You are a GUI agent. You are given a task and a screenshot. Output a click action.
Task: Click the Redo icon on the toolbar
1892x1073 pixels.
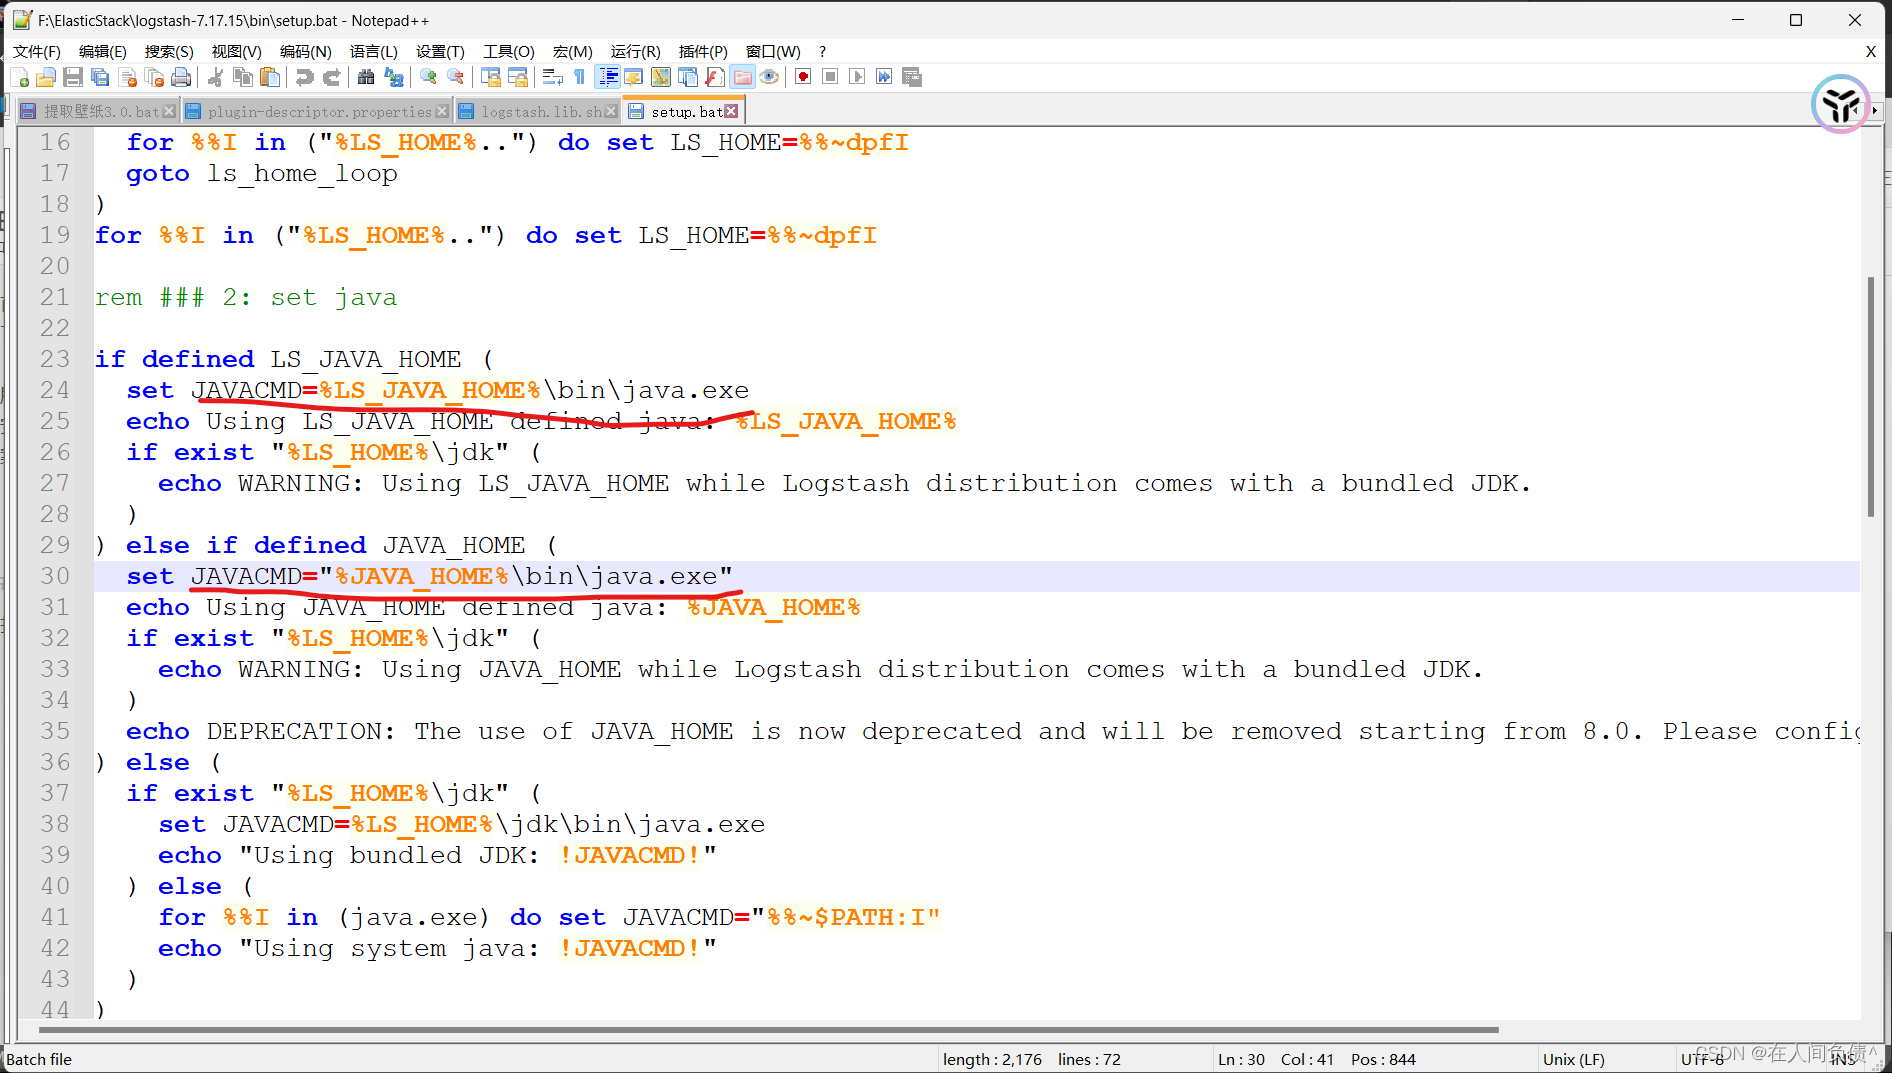click(333, 77)
